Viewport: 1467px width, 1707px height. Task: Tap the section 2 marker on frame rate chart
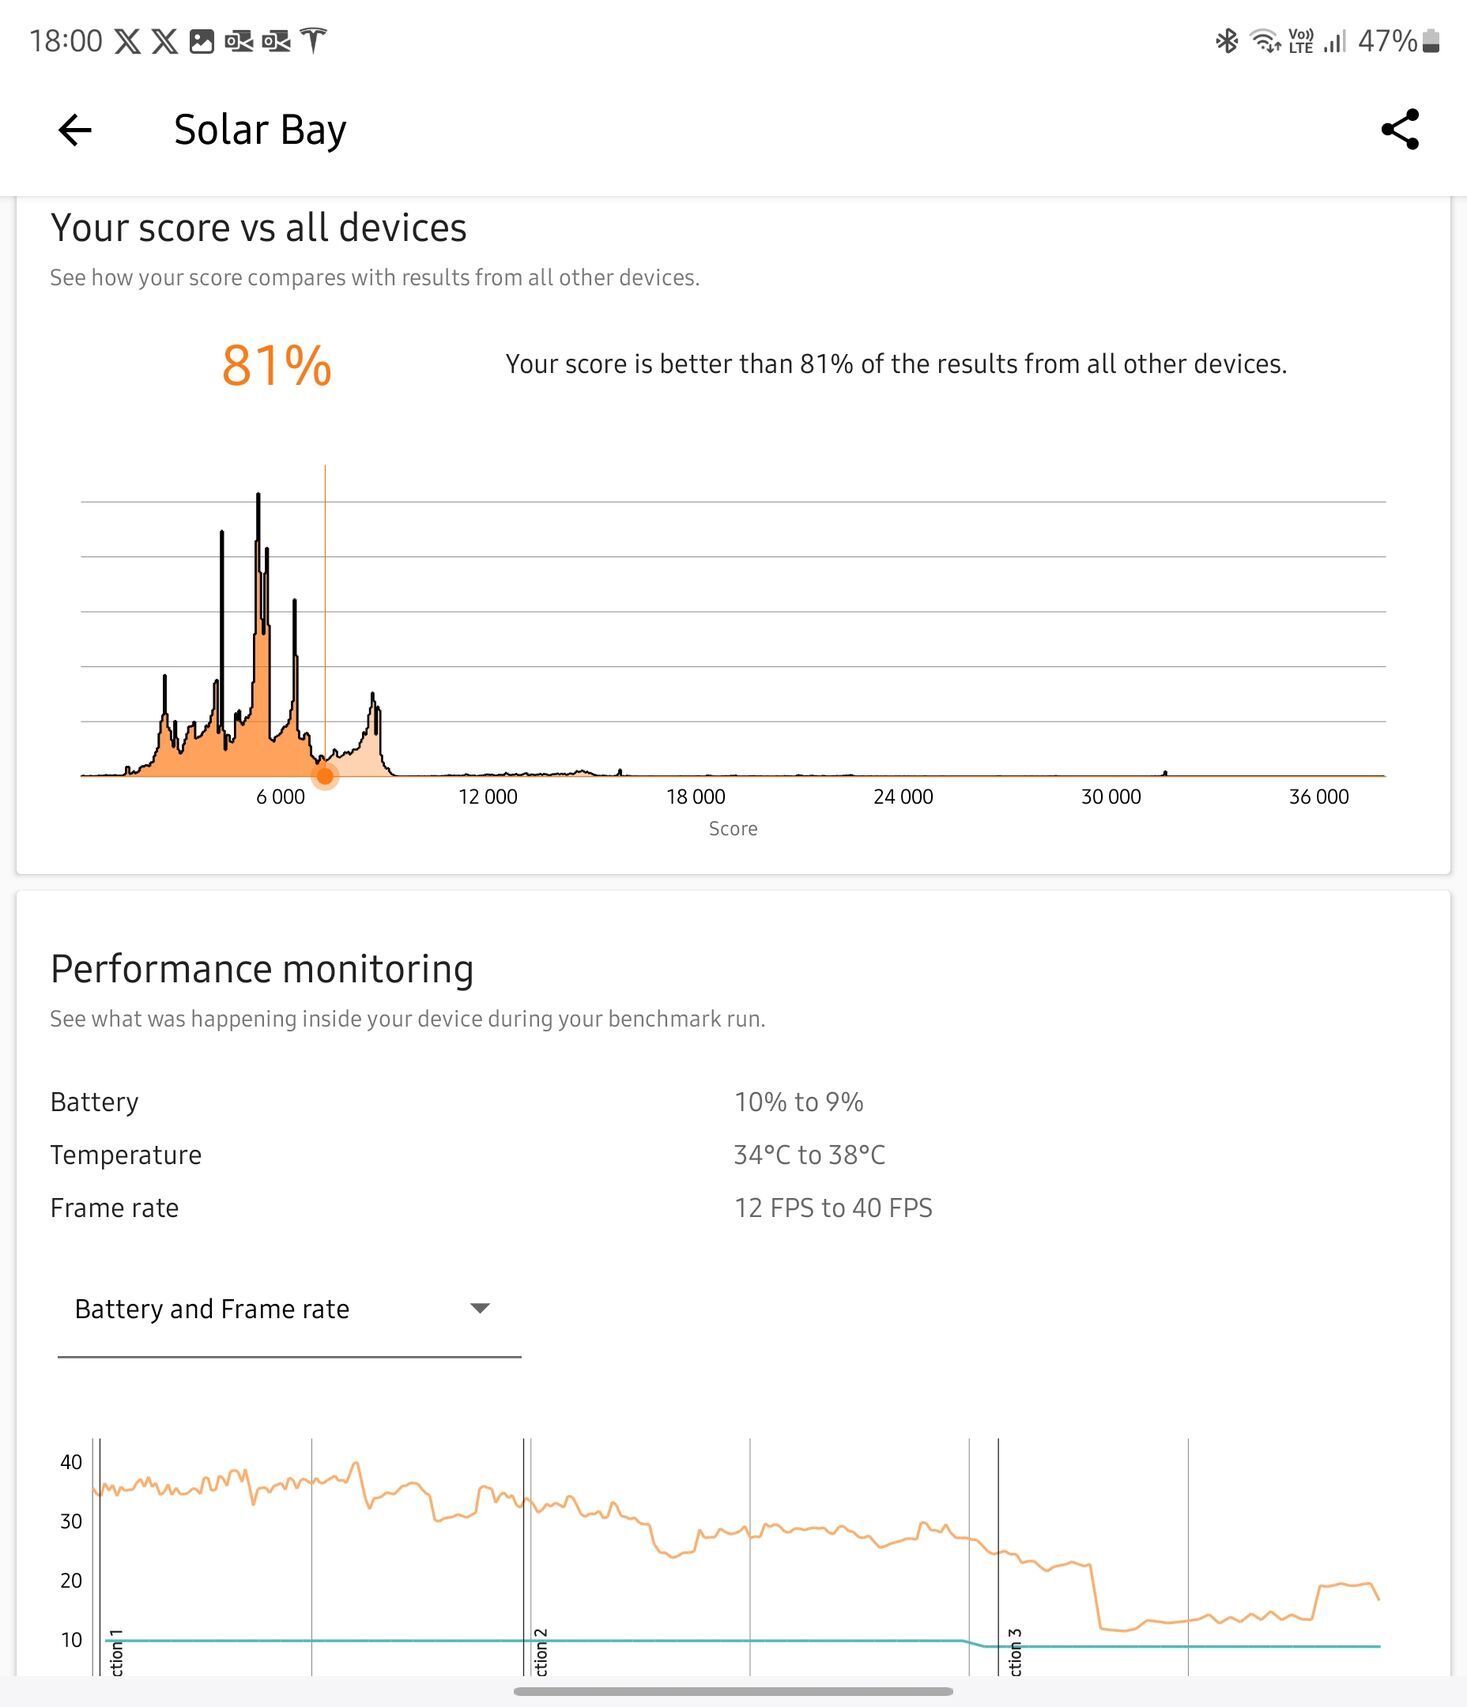(541, 1652)
